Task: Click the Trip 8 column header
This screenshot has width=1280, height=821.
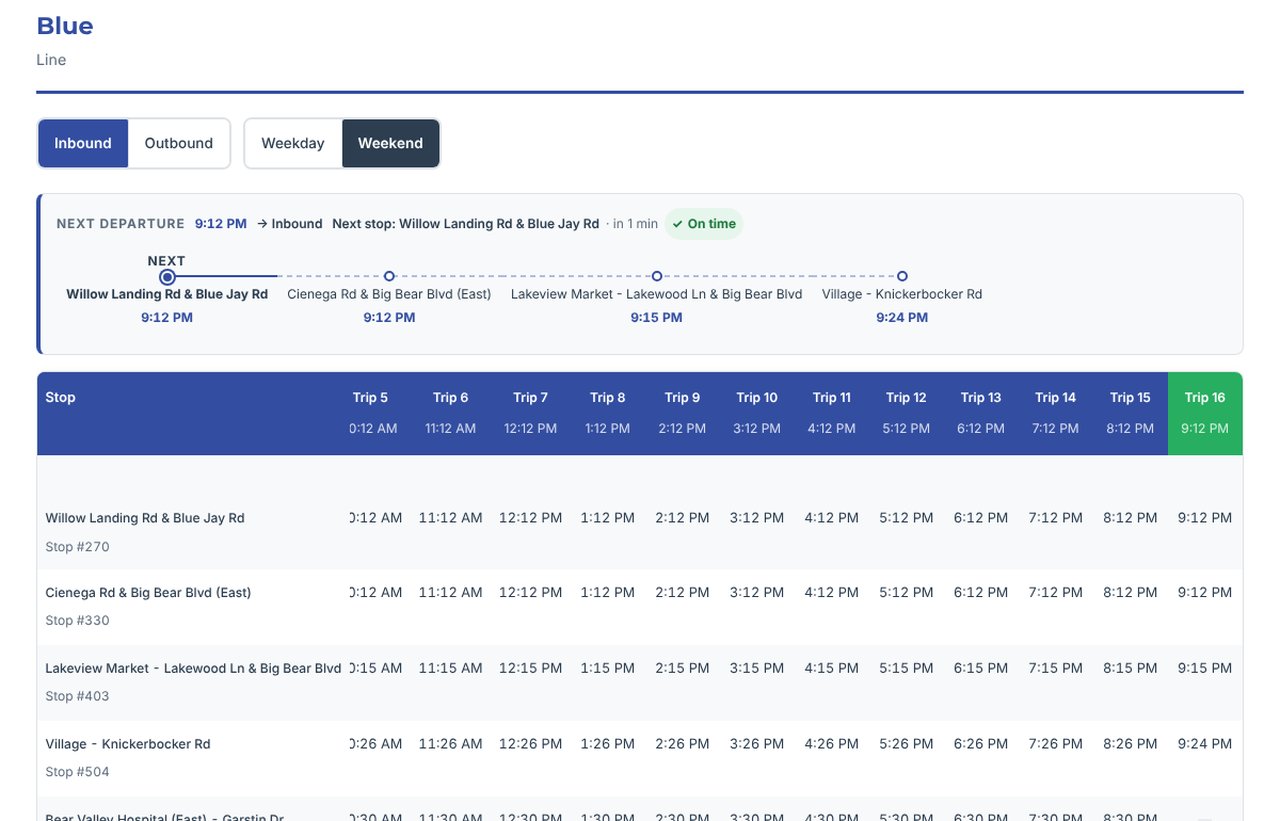Action: click(x=608, y=413)
